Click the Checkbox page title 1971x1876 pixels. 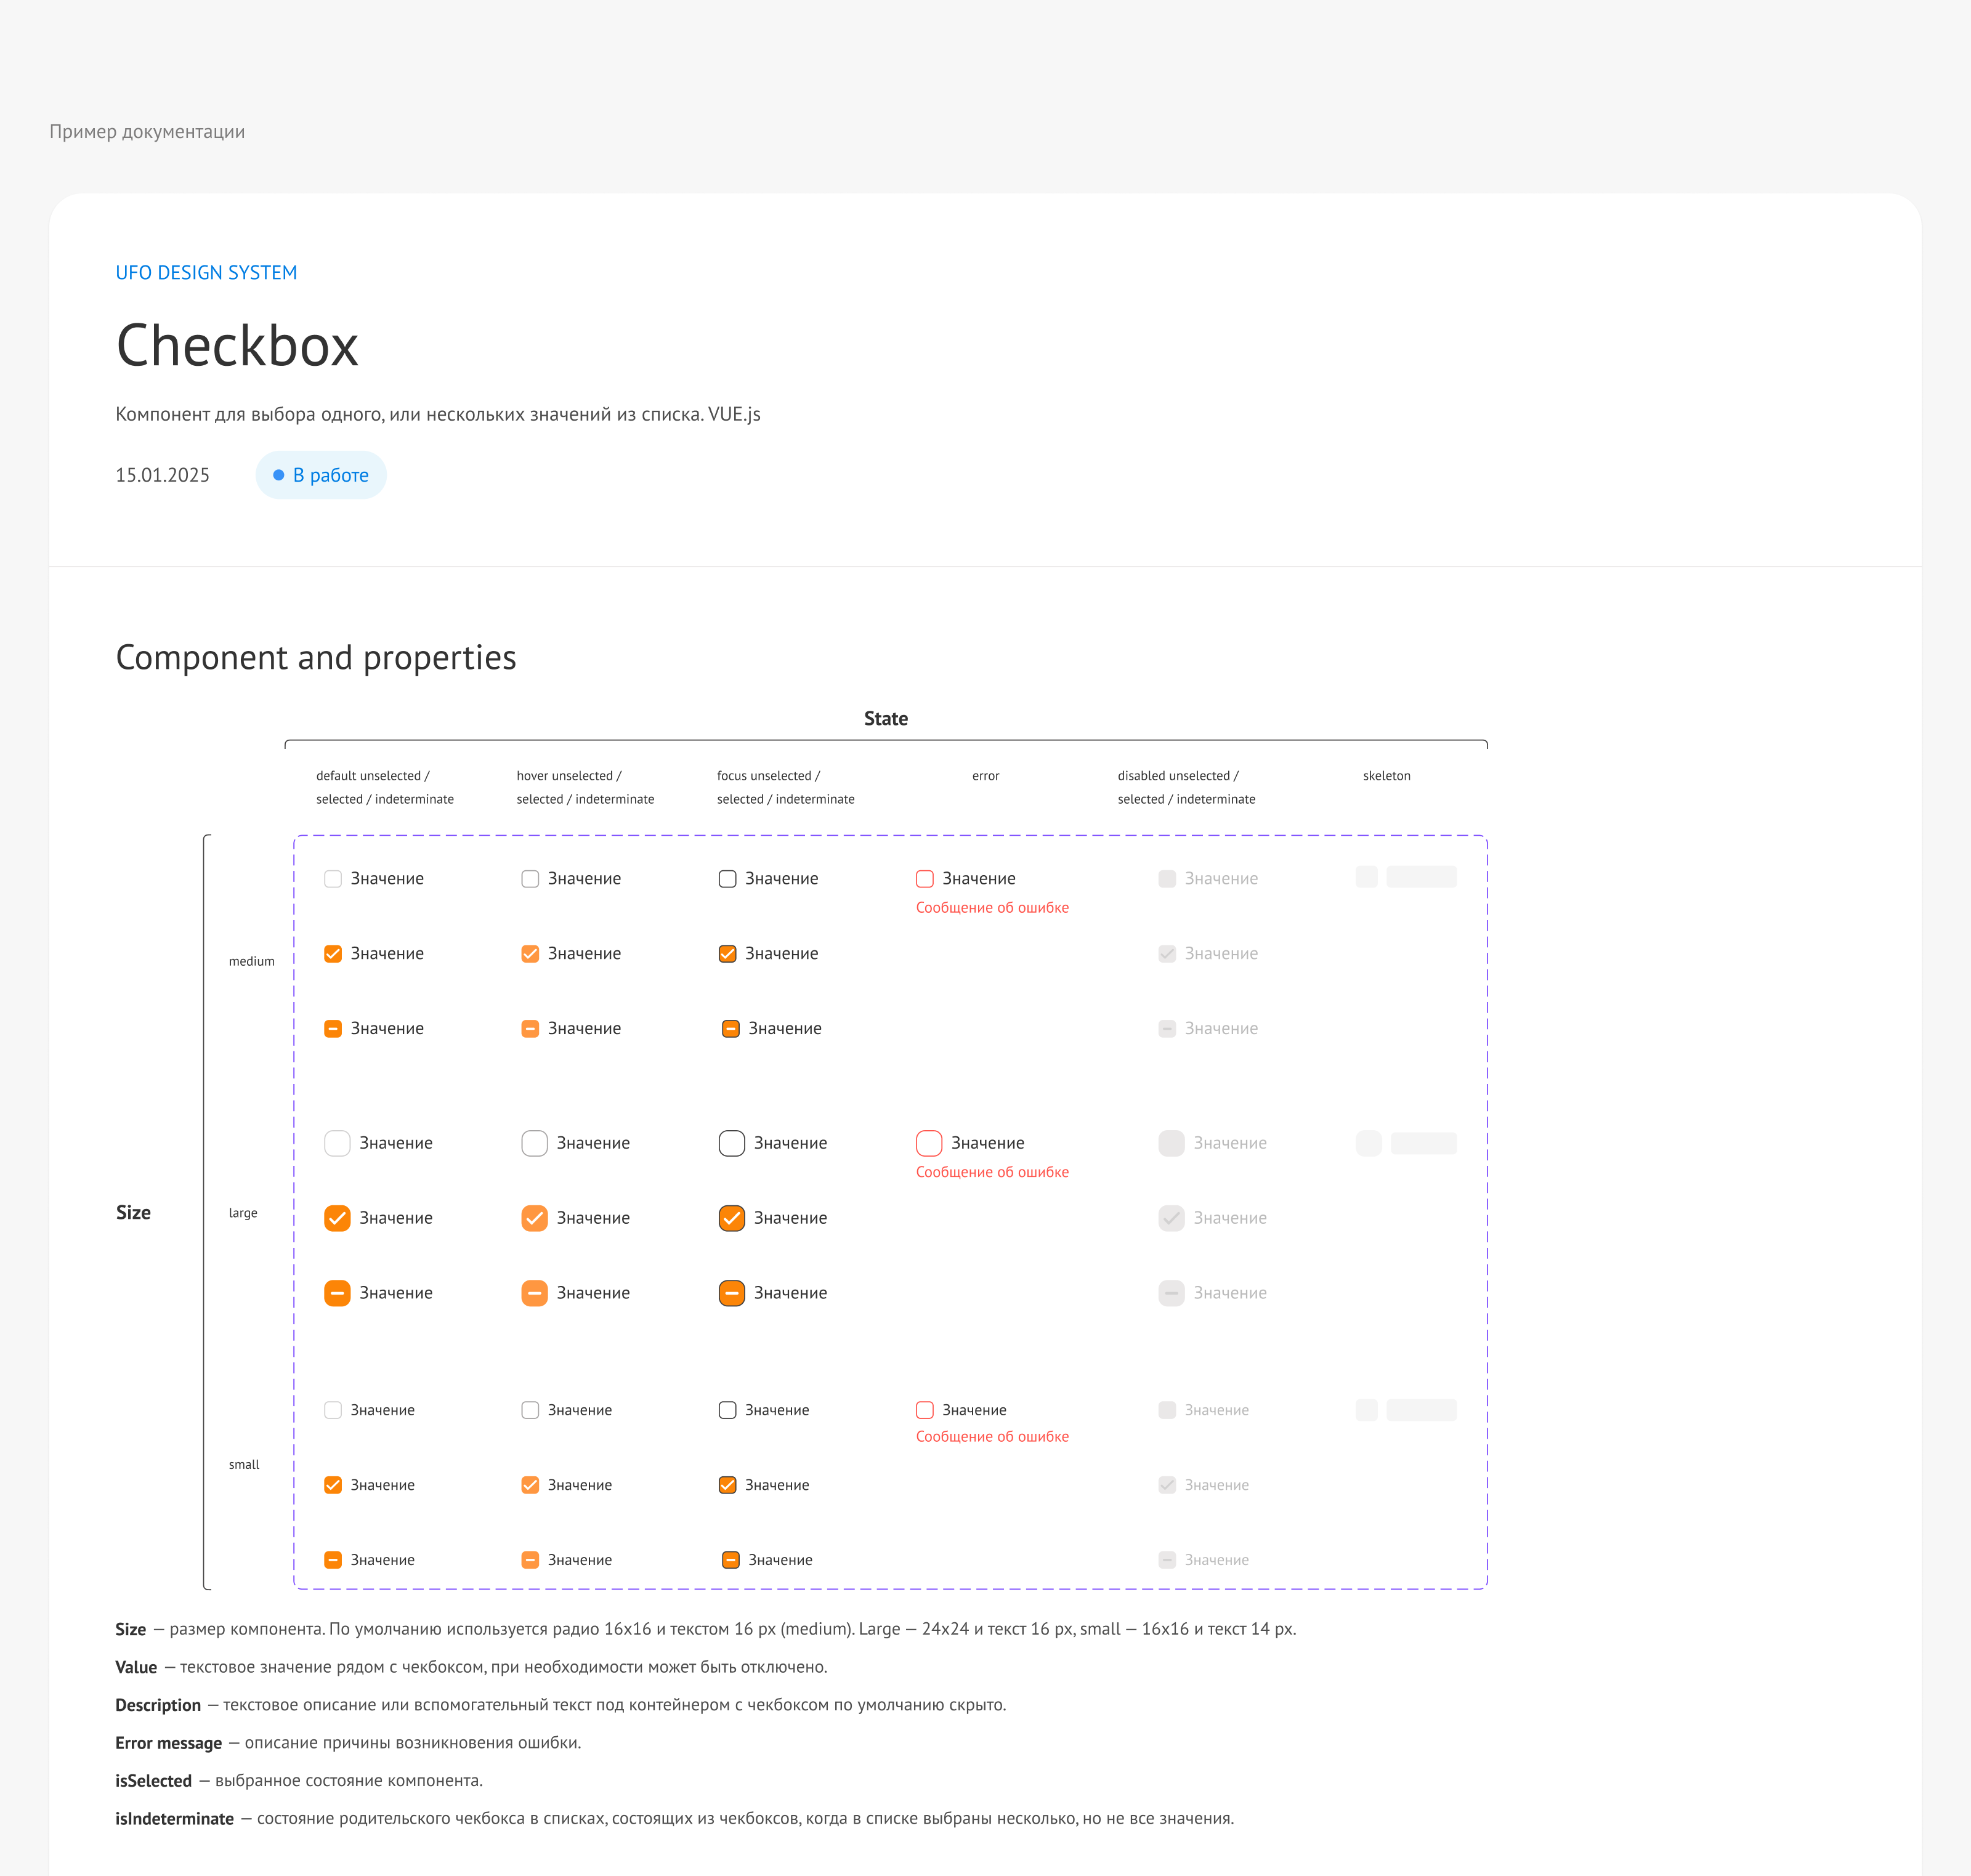(x=237, y=345)
